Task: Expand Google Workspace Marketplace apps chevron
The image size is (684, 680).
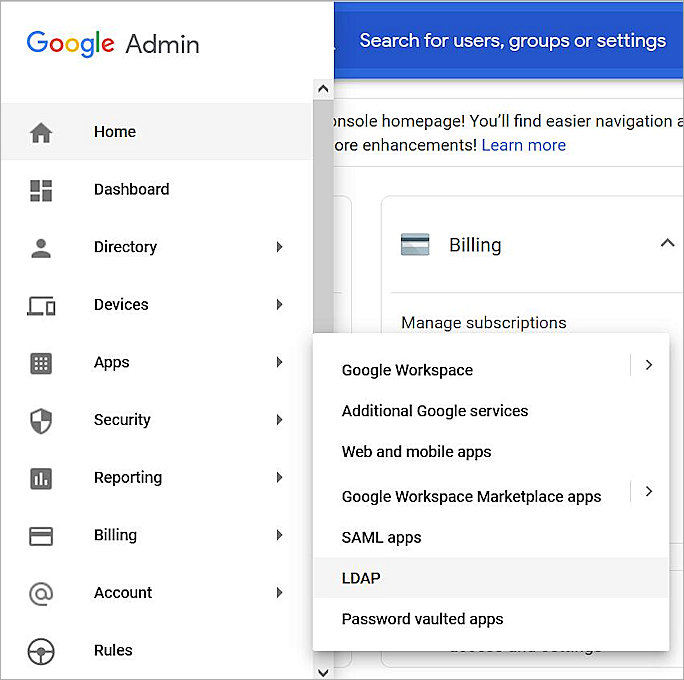Action: tap(648, 491)
